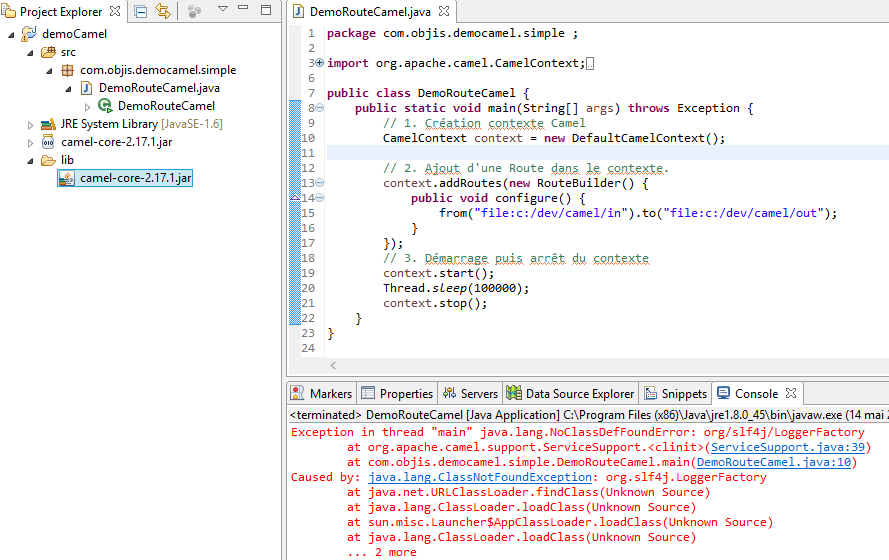Collapse the lib folder node
Screen dimensions: 889x560
31,162
